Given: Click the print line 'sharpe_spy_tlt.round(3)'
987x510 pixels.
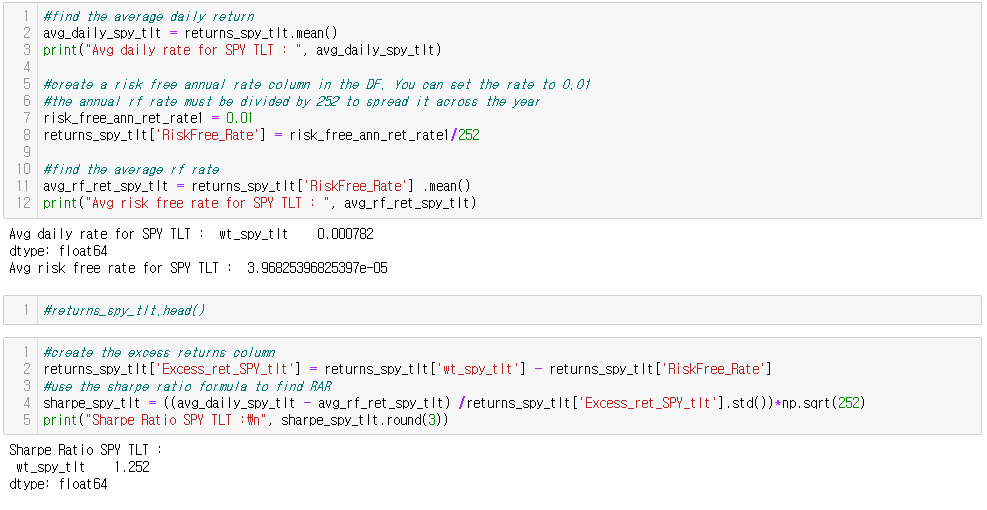Looking at the screenshot, I should pos(246,420).
